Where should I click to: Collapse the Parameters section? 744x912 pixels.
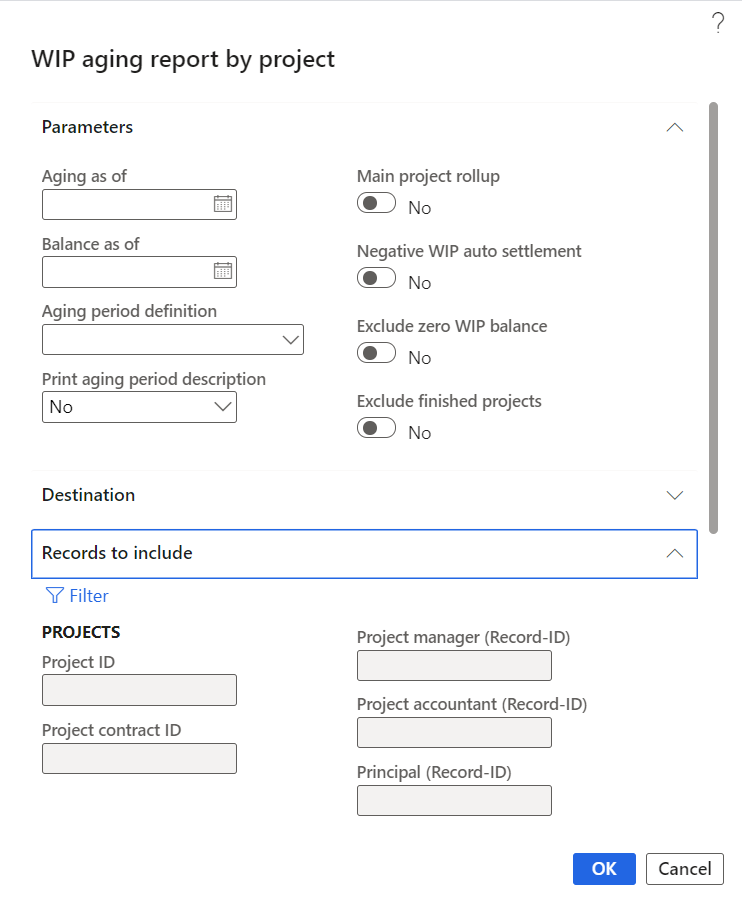pyautogui.click(x=675, y=128)
